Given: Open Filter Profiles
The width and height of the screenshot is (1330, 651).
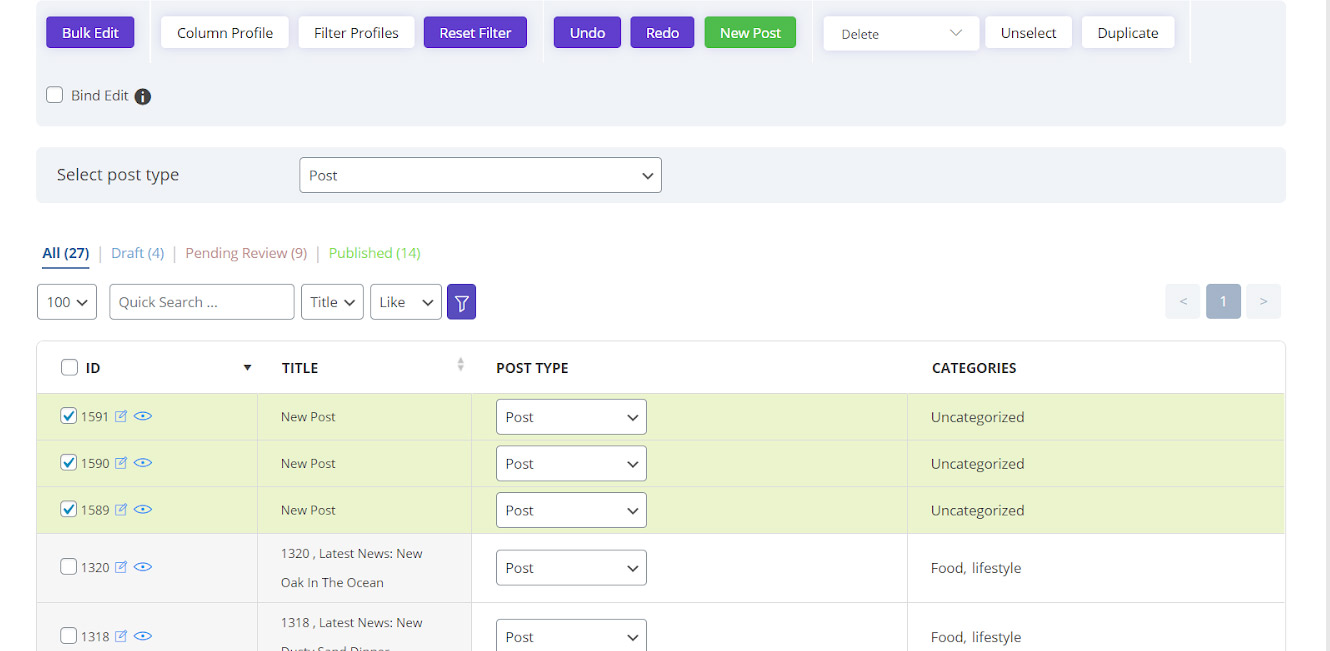Looking at the screenshot, I should point(356,33).
